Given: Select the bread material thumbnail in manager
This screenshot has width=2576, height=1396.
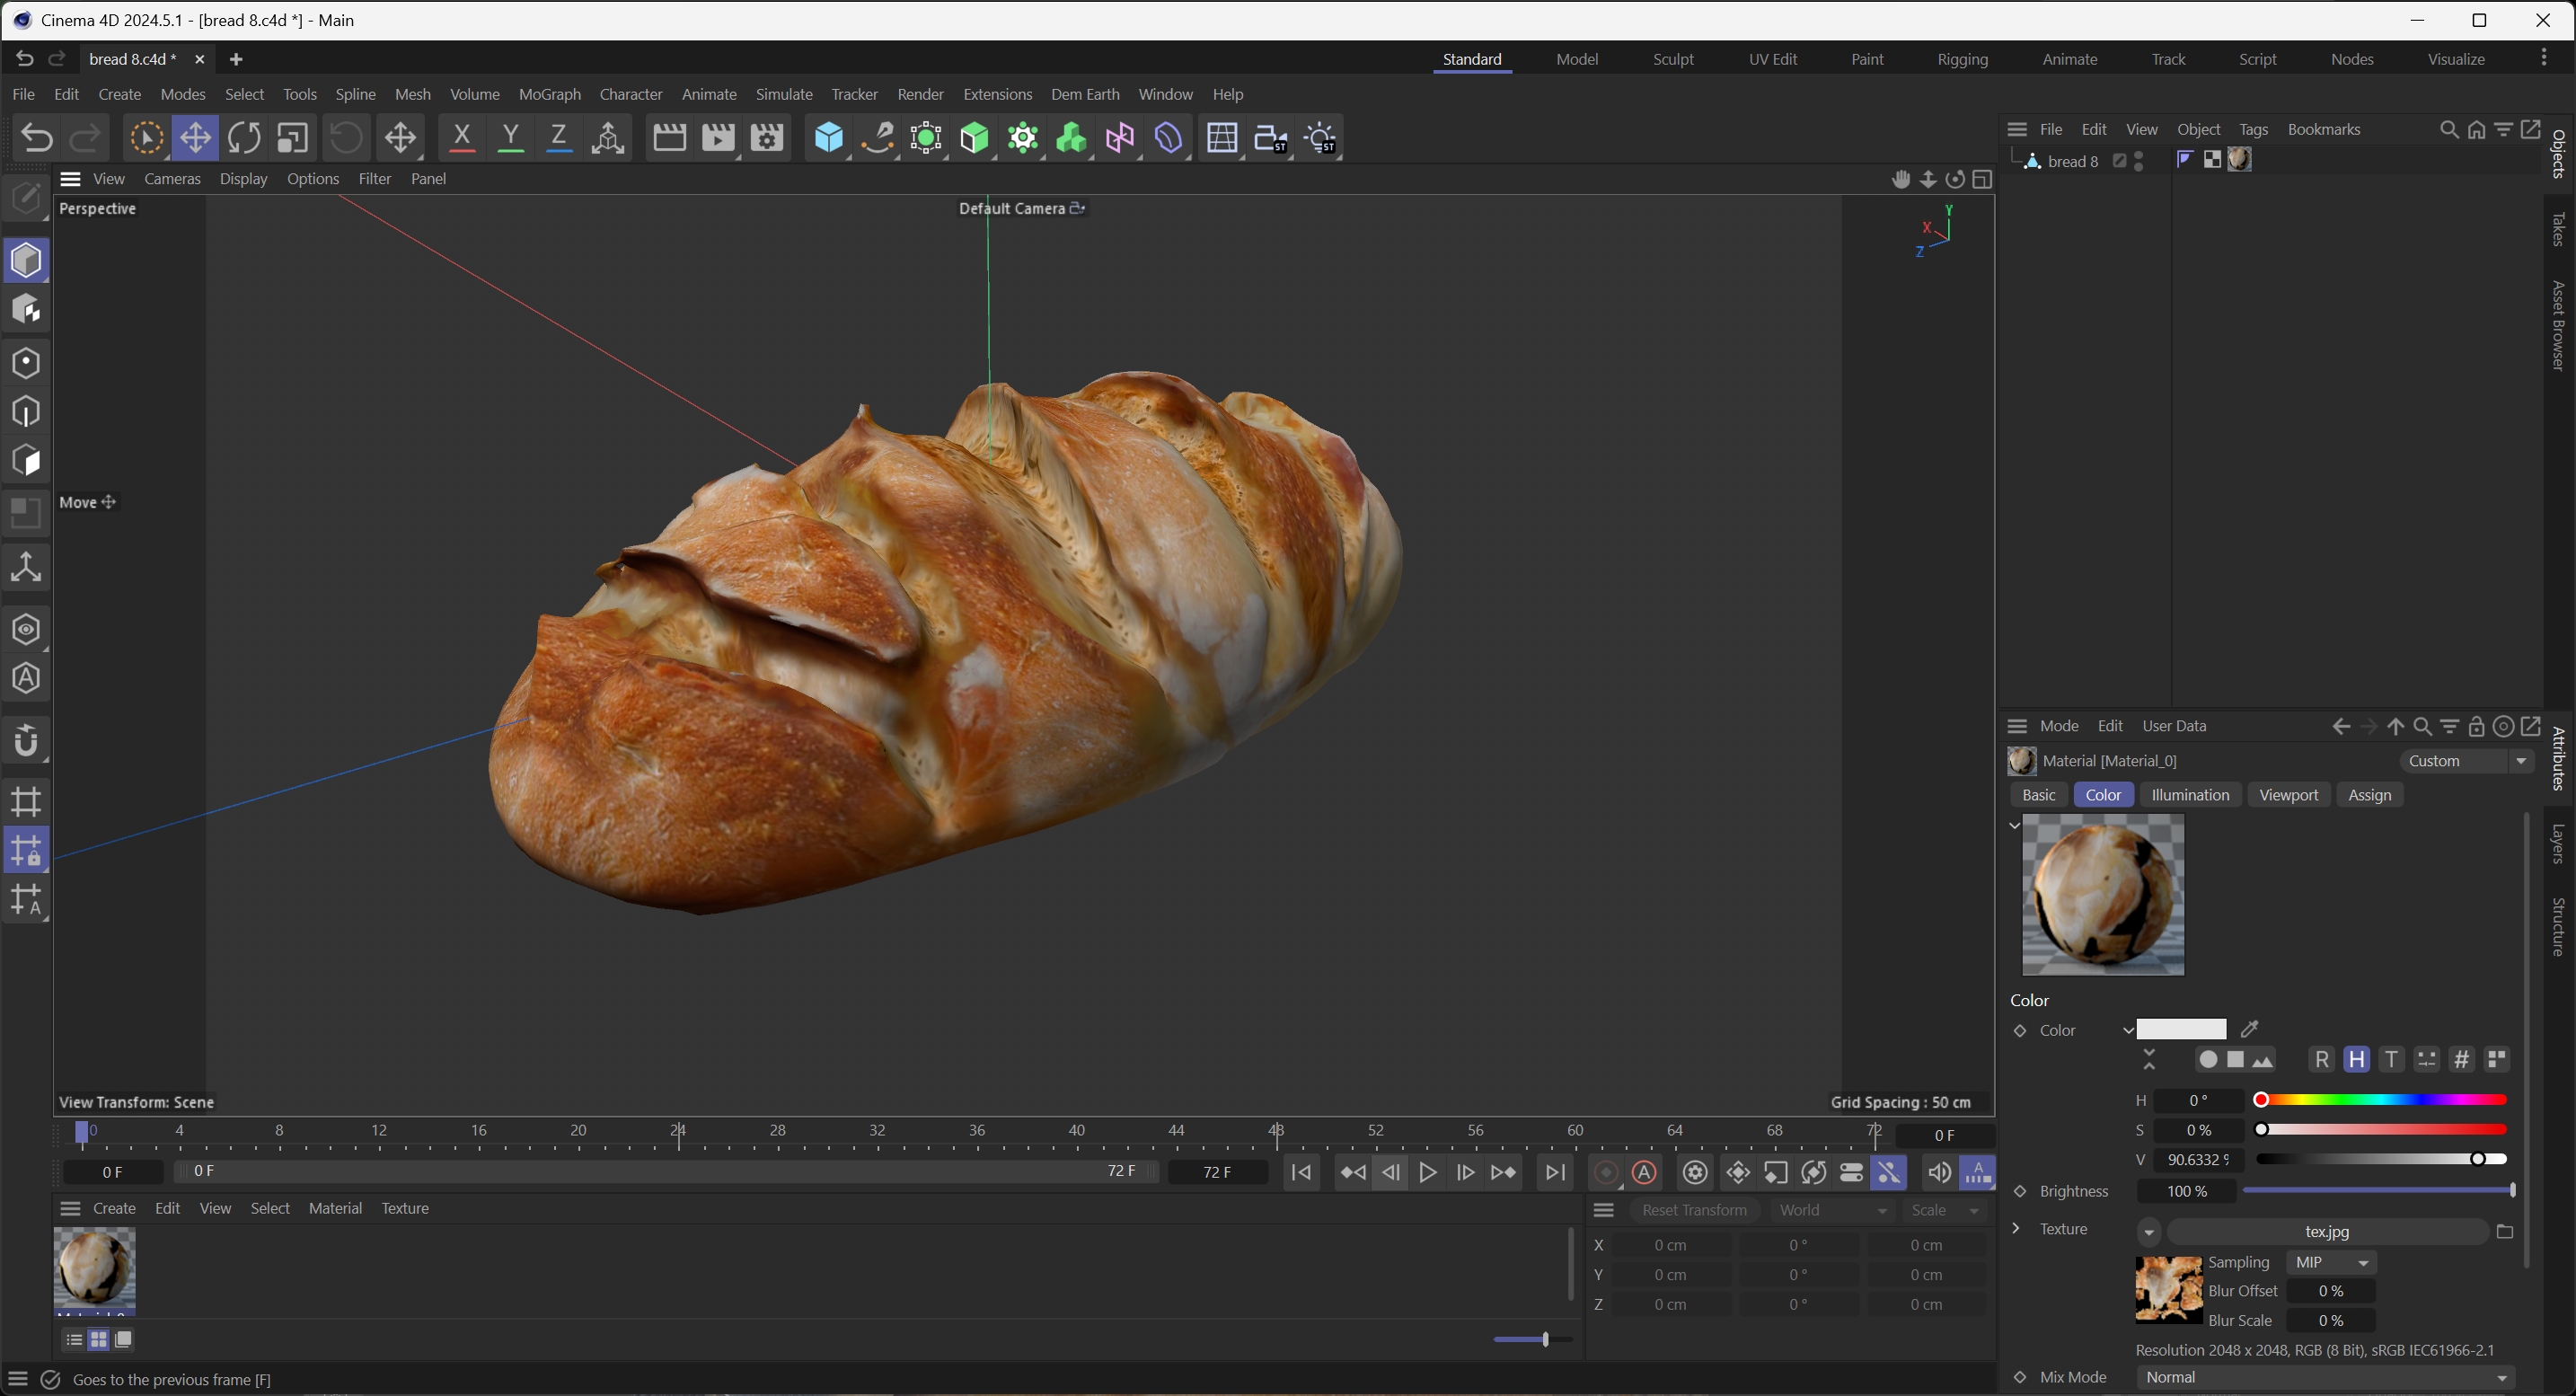Looking at the screenshot, I should [94, 1267].
